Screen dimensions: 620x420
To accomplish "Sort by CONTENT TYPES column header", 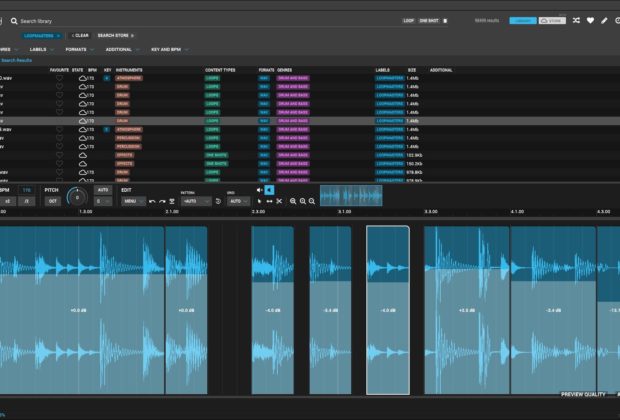I will pos(220,70).
